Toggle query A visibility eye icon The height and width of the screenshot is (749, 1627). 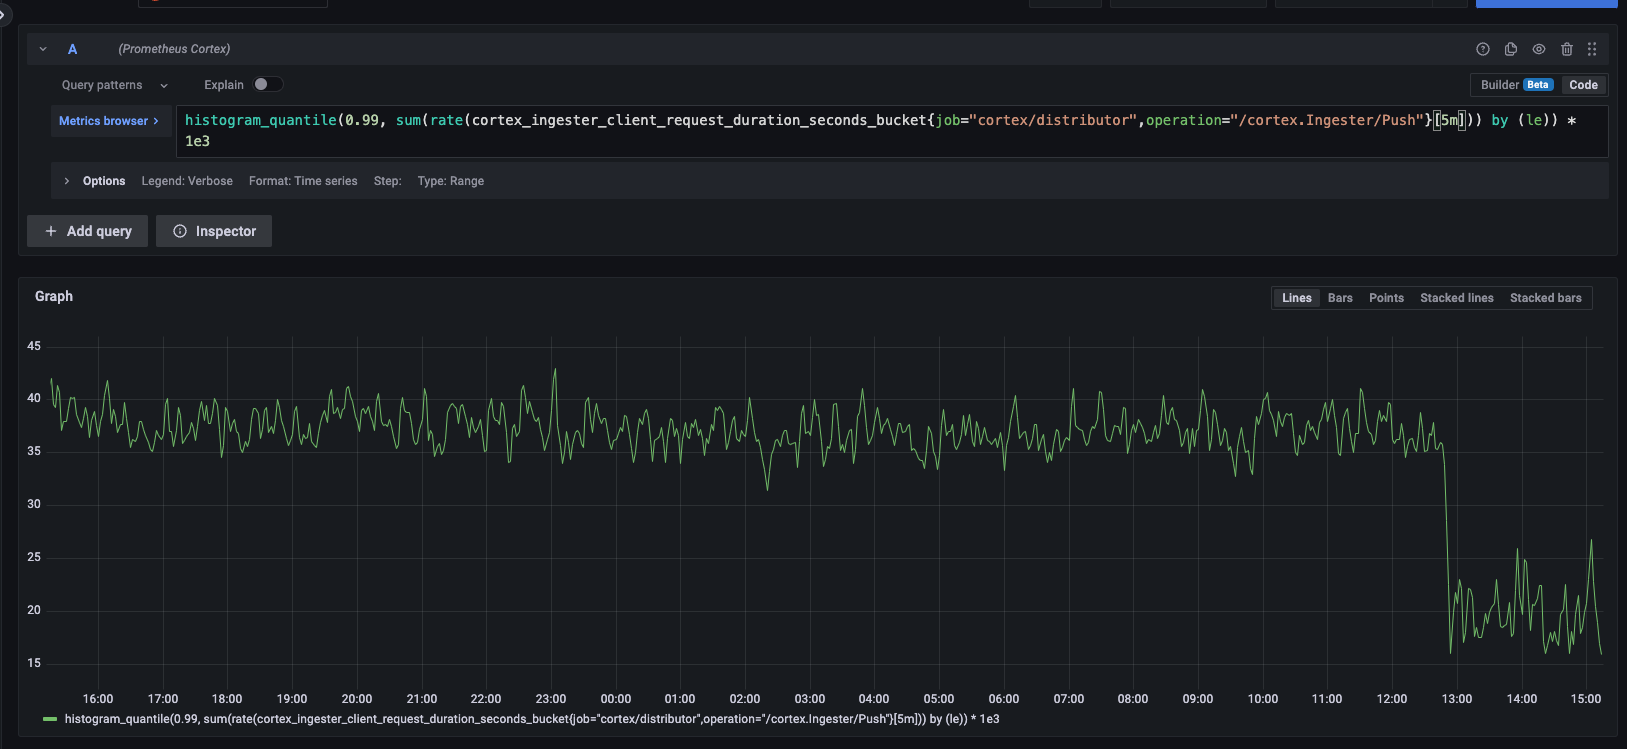(1539, 49)
